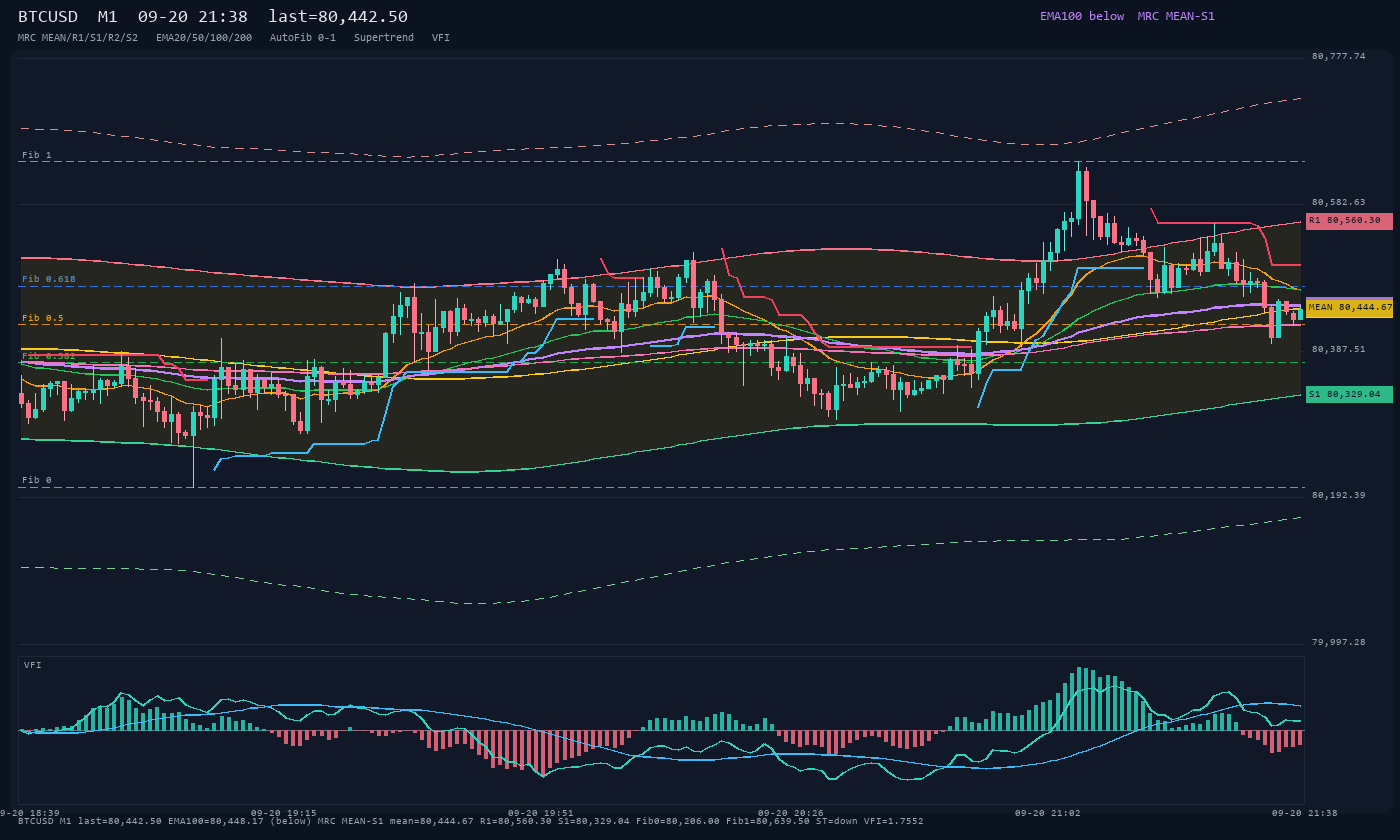Click the S1 80,329.04 price tag
1400x840 pixels.
[1349, 394]
